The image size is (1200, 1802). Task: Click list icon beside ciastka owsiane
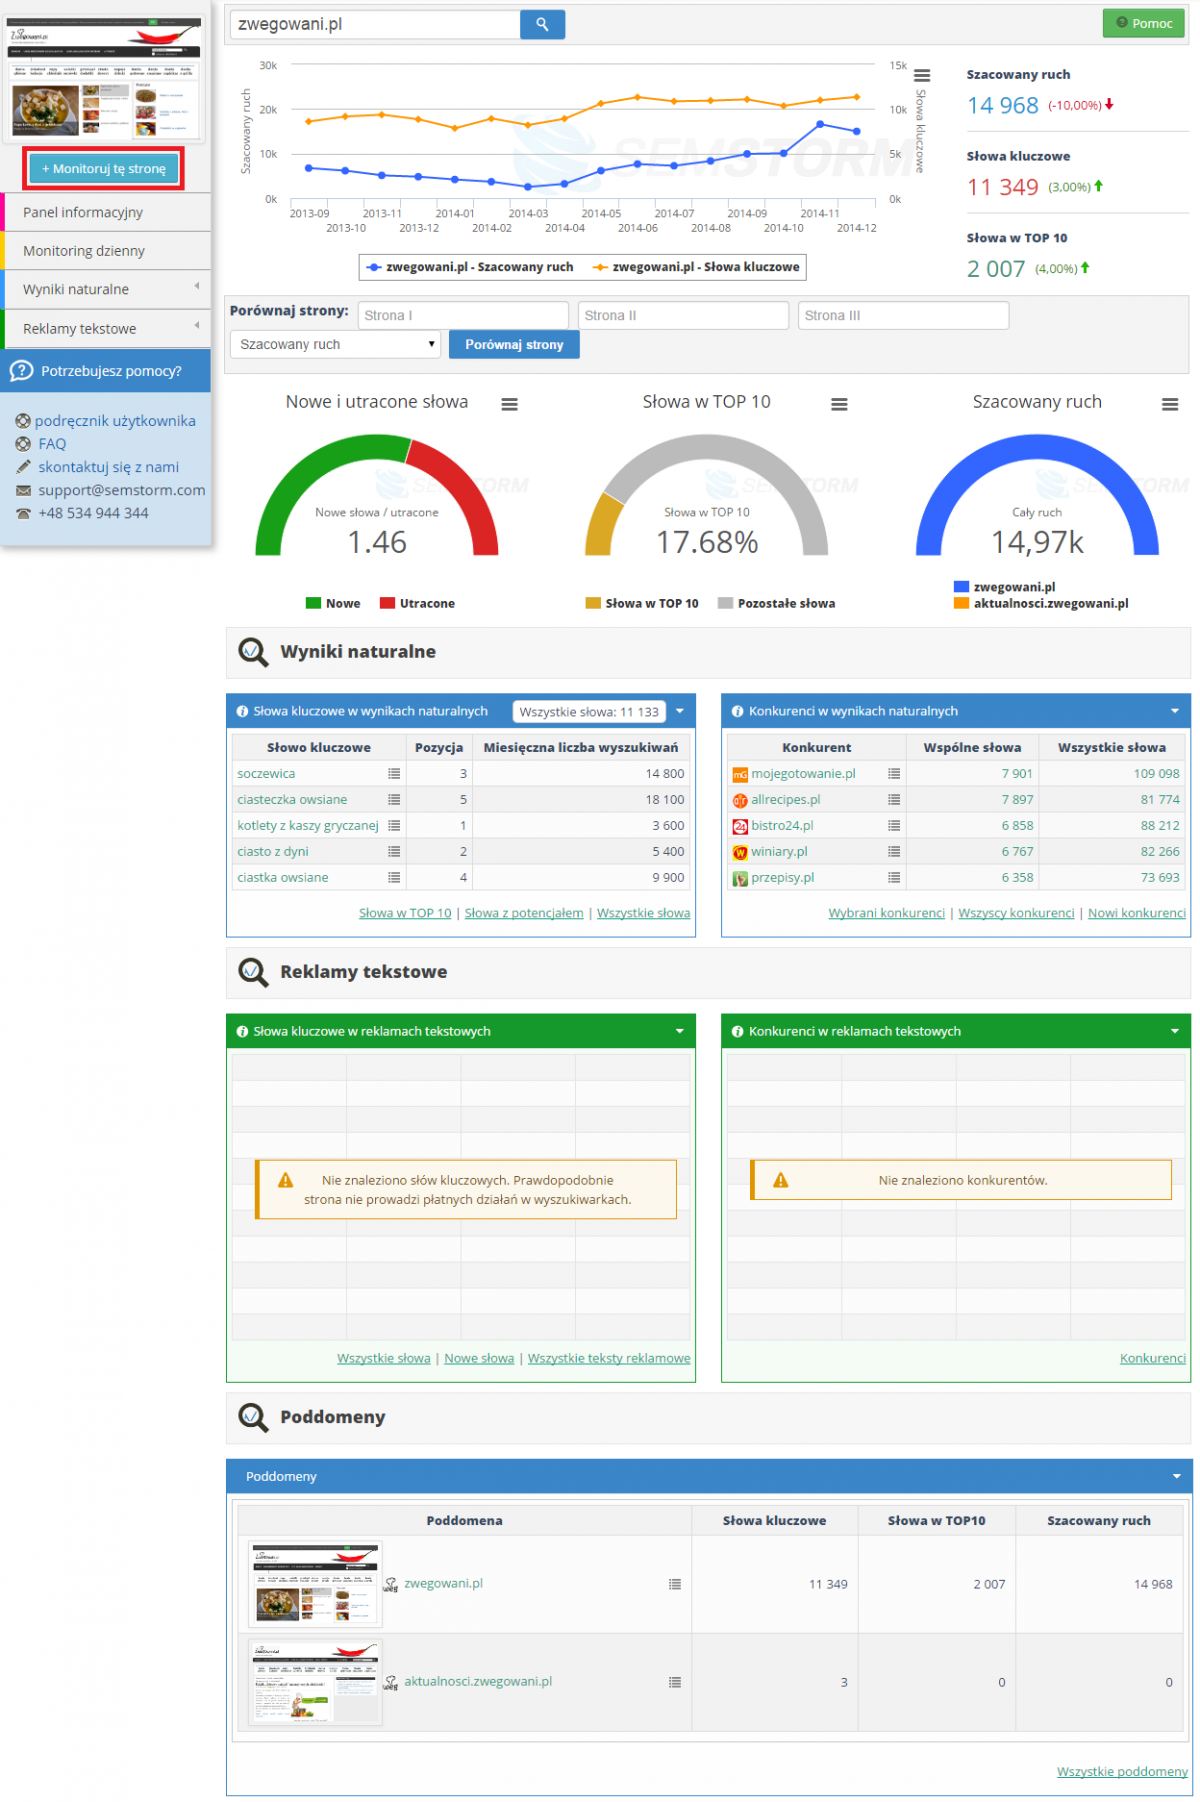(x=394, y=878)
